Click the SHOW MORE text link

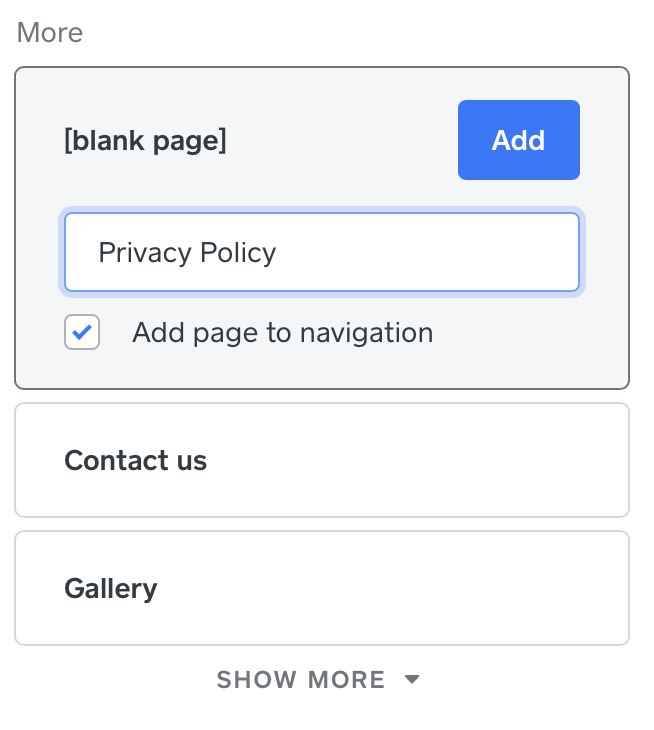click(x=301, y=680)
